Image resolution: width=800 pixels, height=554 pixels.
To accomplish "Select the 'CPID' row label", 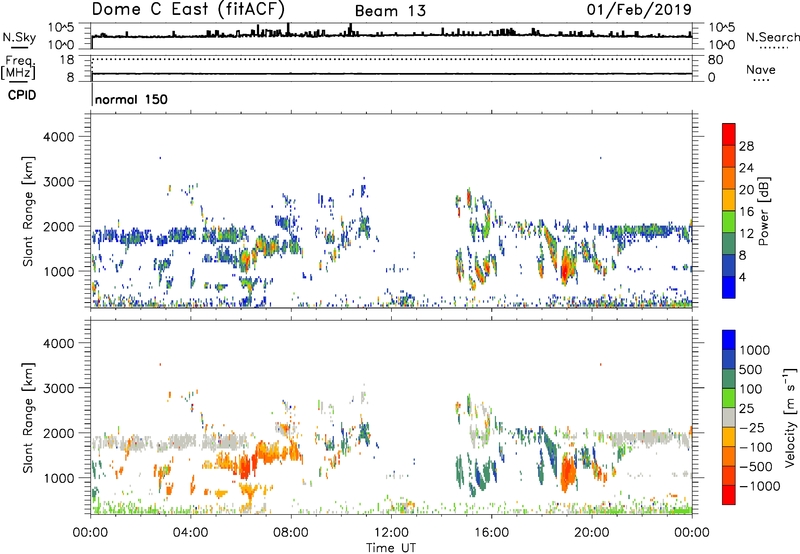I will point(22,95).
